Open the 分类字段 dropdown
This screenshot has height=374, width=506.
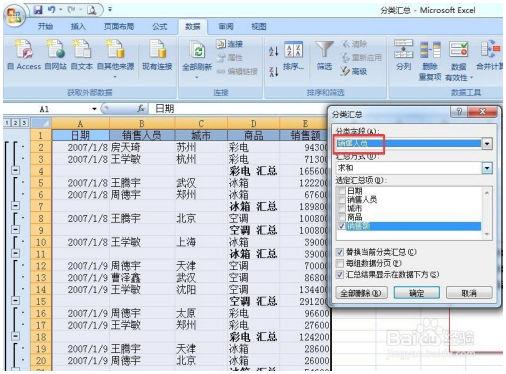[x=487, y=144]
